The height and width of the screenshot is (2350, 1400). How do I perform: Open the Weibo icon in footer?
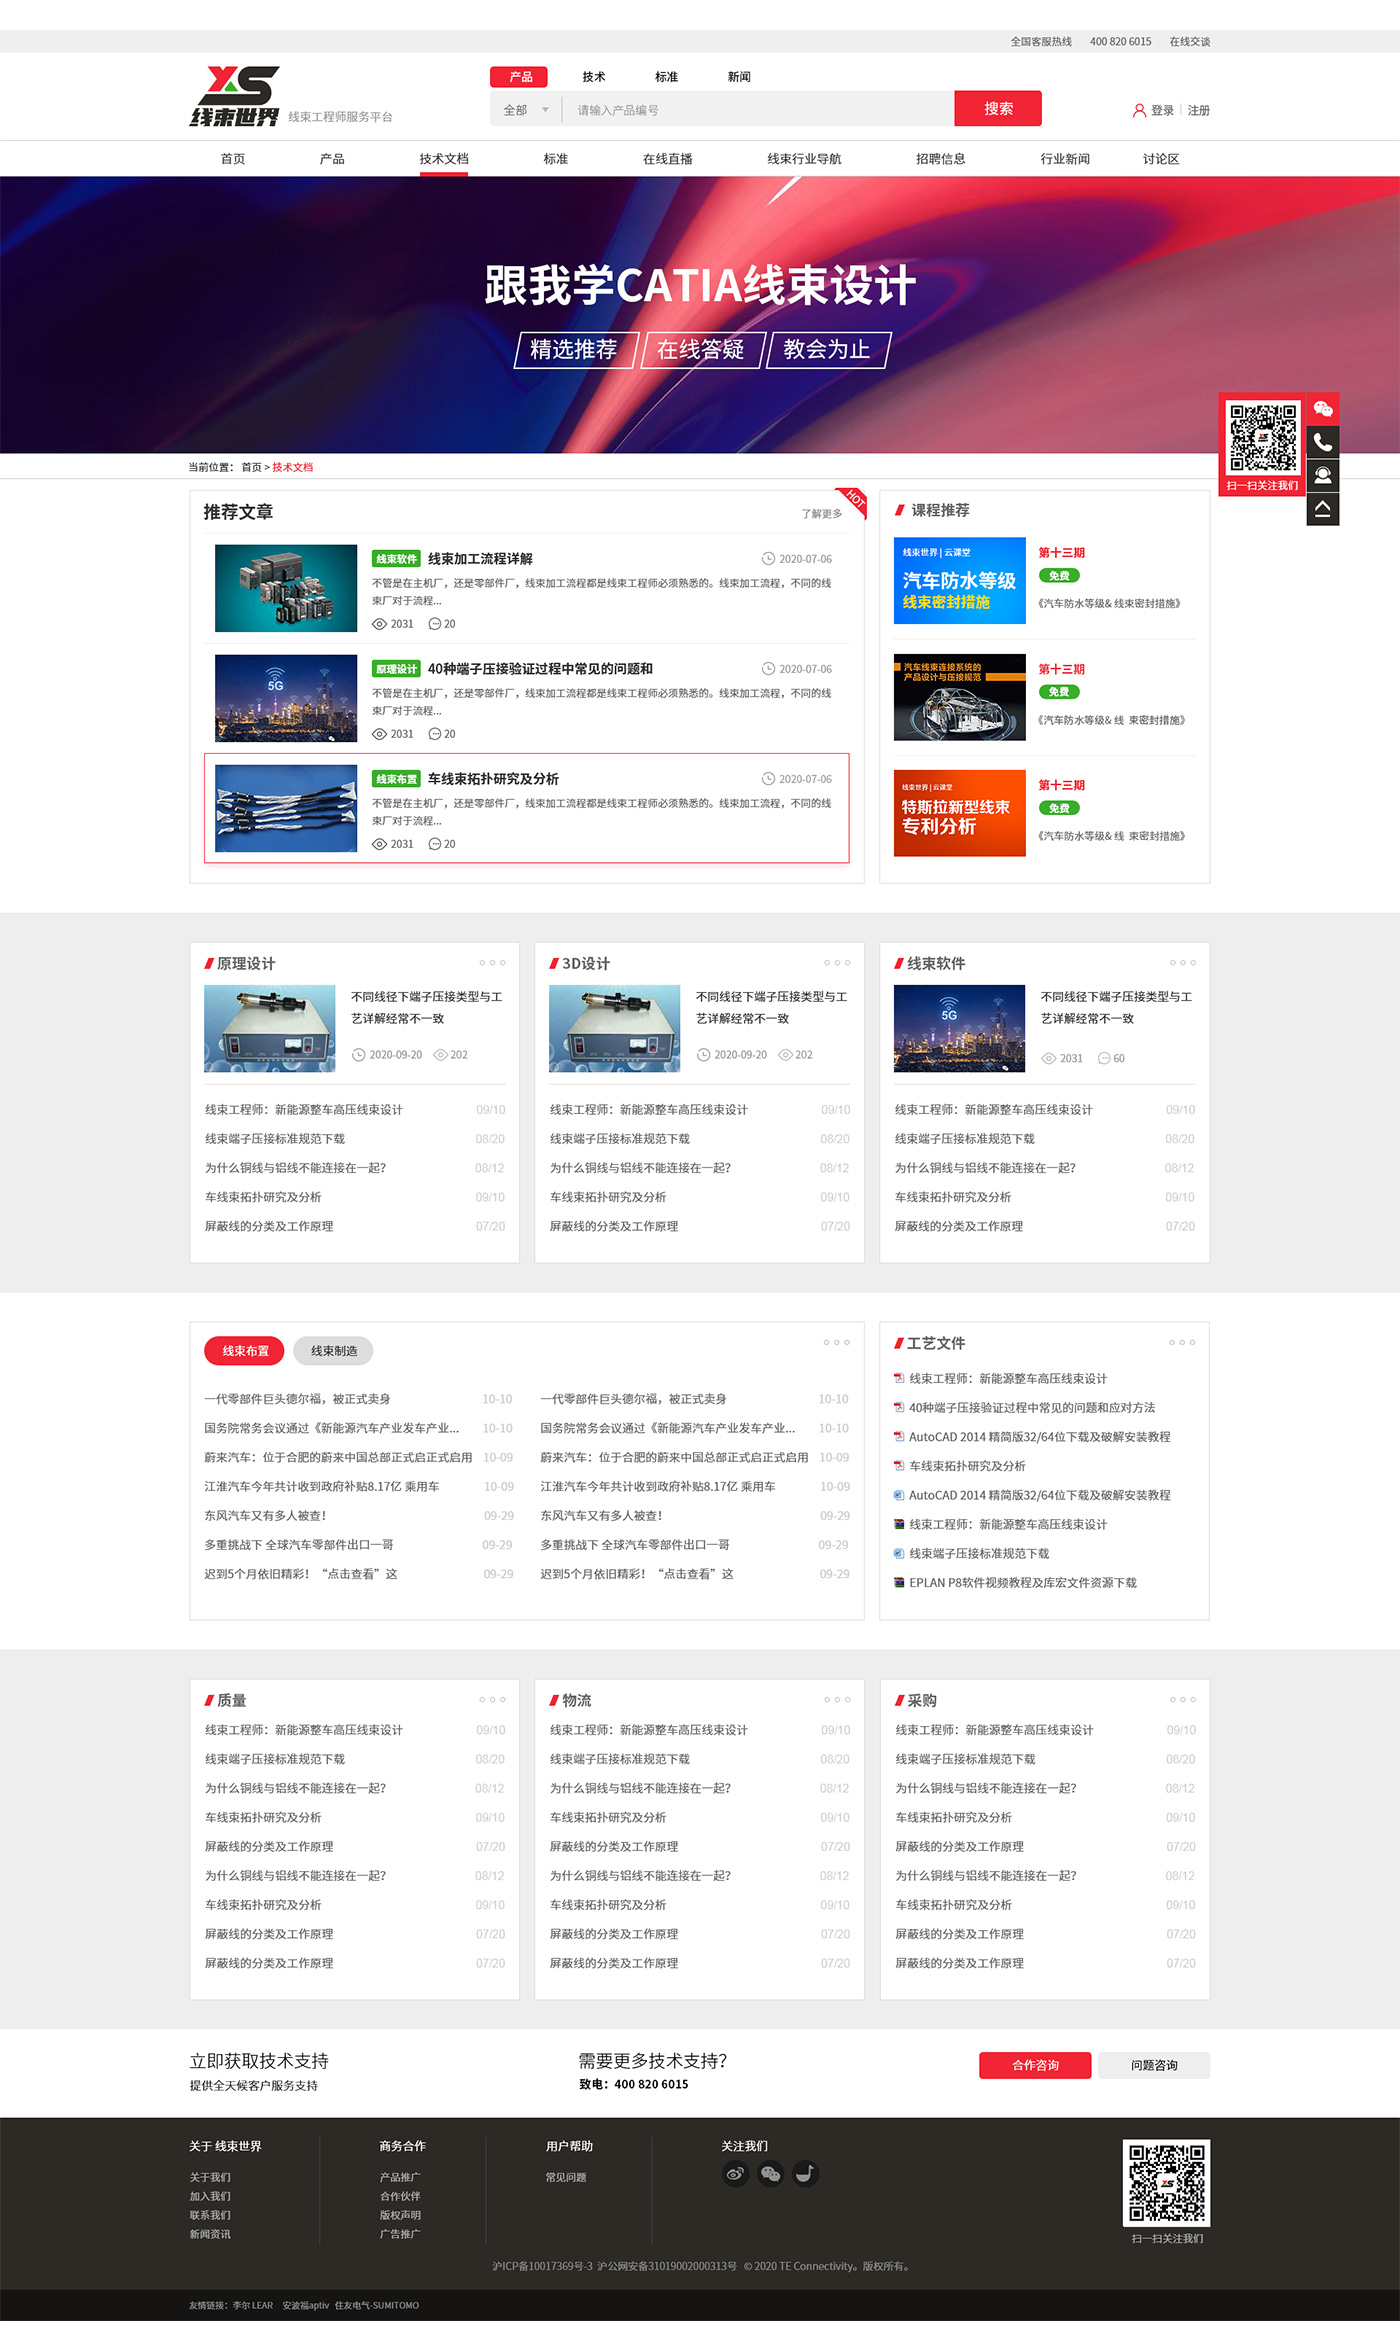[735, 2173]
